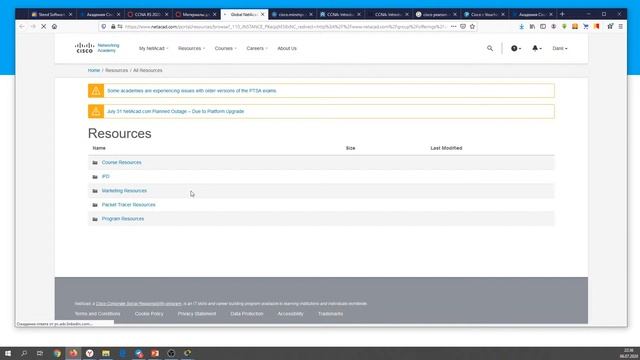
Task: Click the tracking protection shield icon
Action: 104,27
